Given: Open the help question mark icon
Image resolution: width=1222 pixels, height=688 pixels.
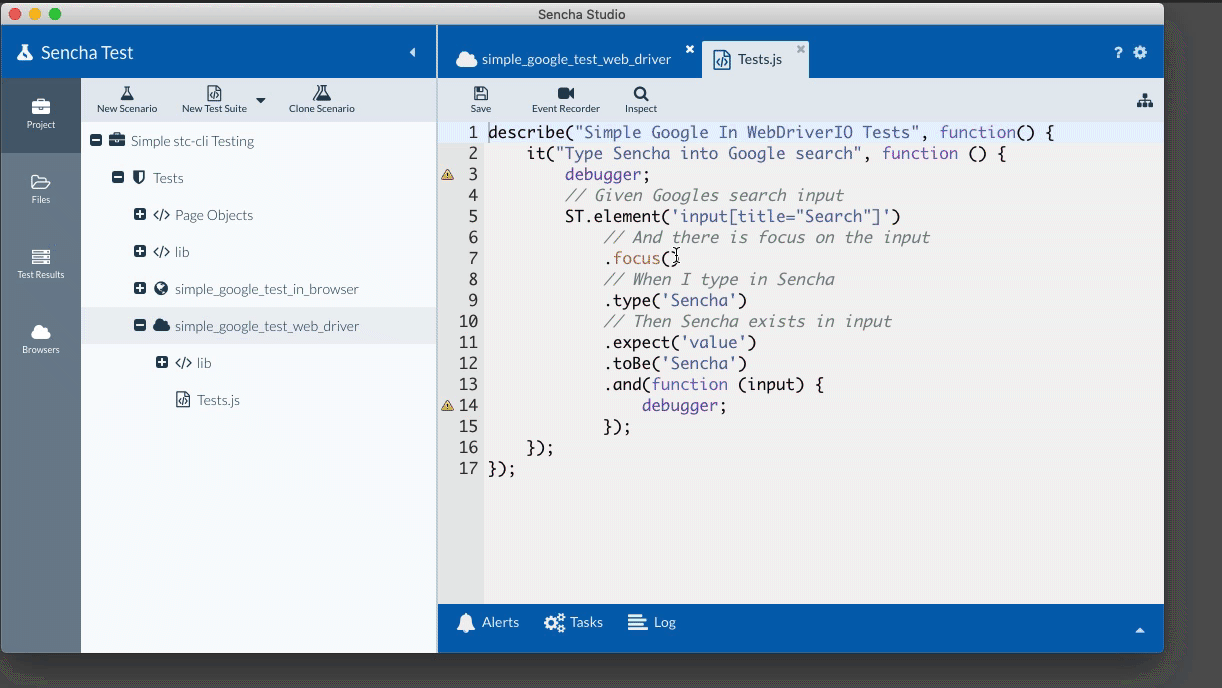Looking at the screenshot, I should click(x=1118, y=53).
